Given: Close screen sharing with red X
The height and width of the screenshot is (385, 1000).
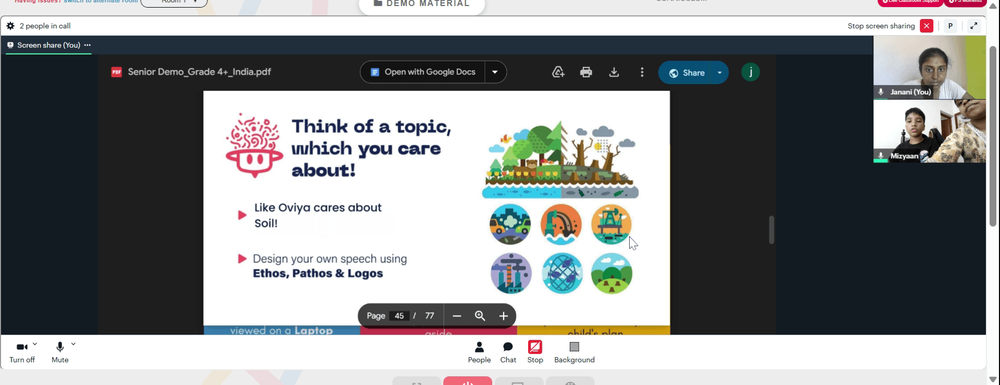Looking at the screenshot, I should [927, 26].
